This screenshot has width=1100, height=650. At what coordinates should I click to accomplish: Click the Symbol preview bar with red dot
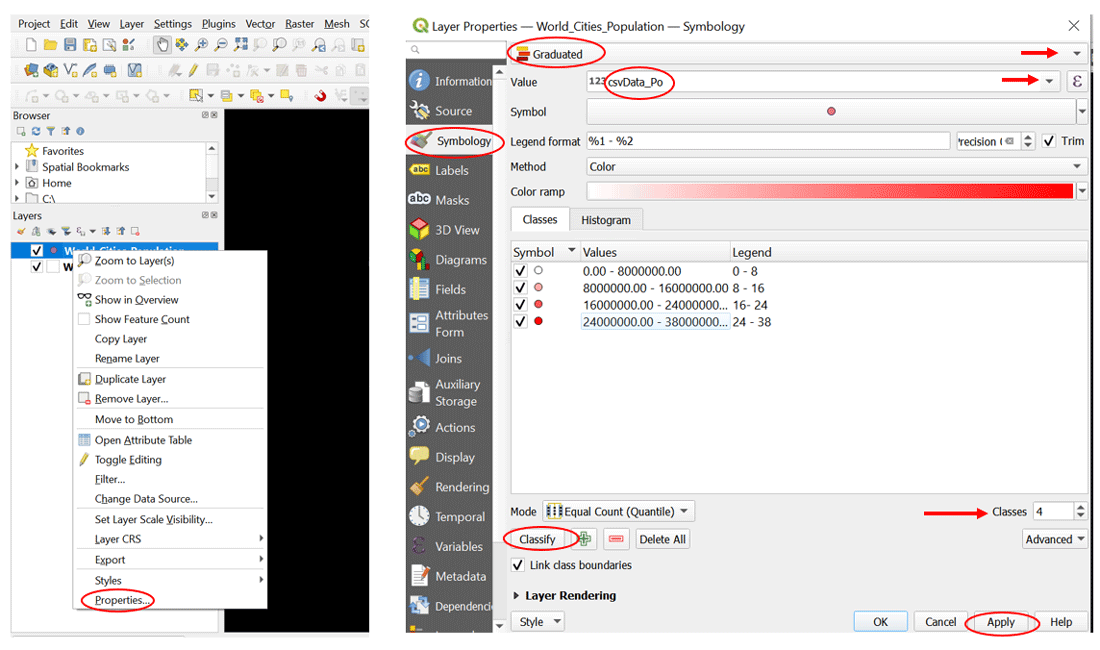click(x=831, y=111)
